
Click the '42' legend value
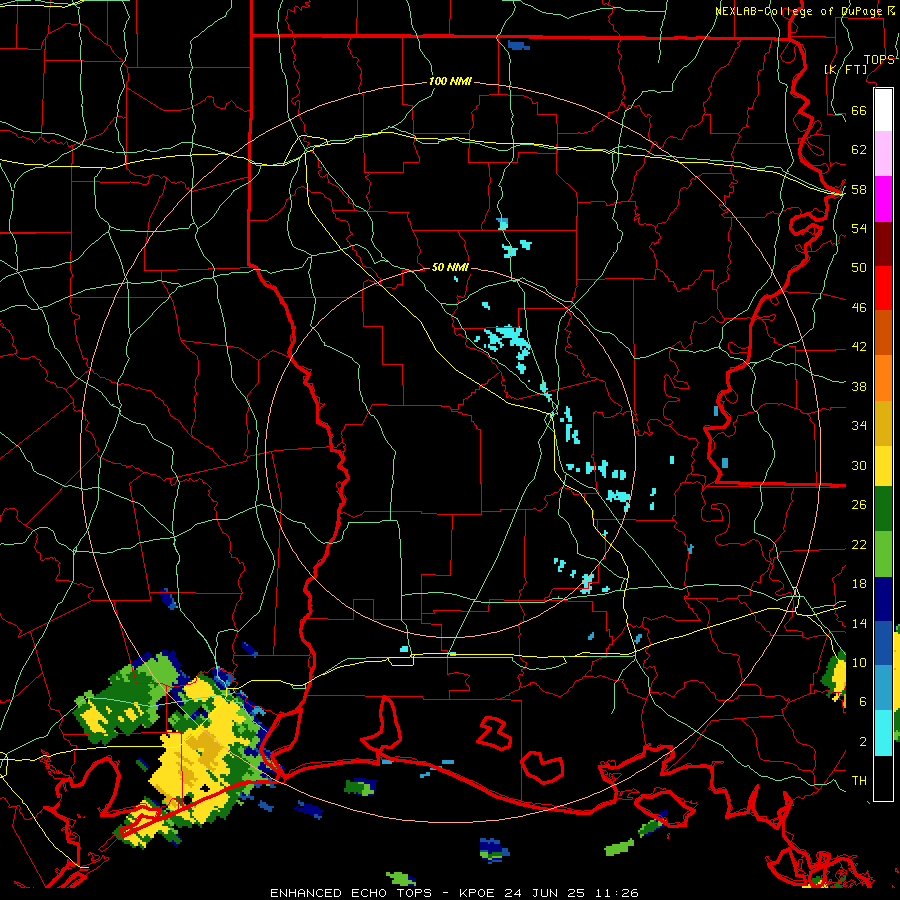click(x=859, y=347)
